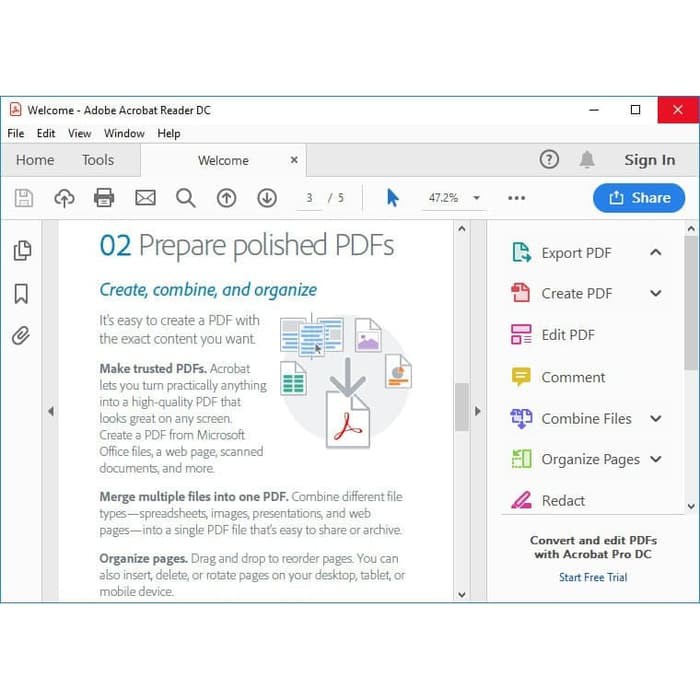Click the Save file icon
The image size is (700, 700).
tap(24, 198)
